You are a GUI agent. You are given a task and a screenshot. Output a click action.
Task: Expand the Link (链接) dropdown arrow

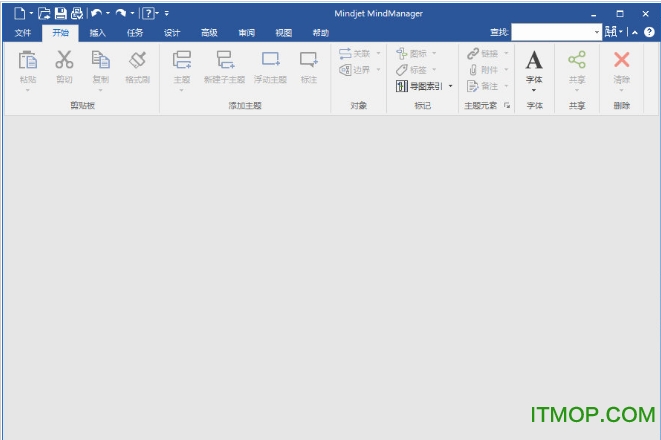point(506,53)
